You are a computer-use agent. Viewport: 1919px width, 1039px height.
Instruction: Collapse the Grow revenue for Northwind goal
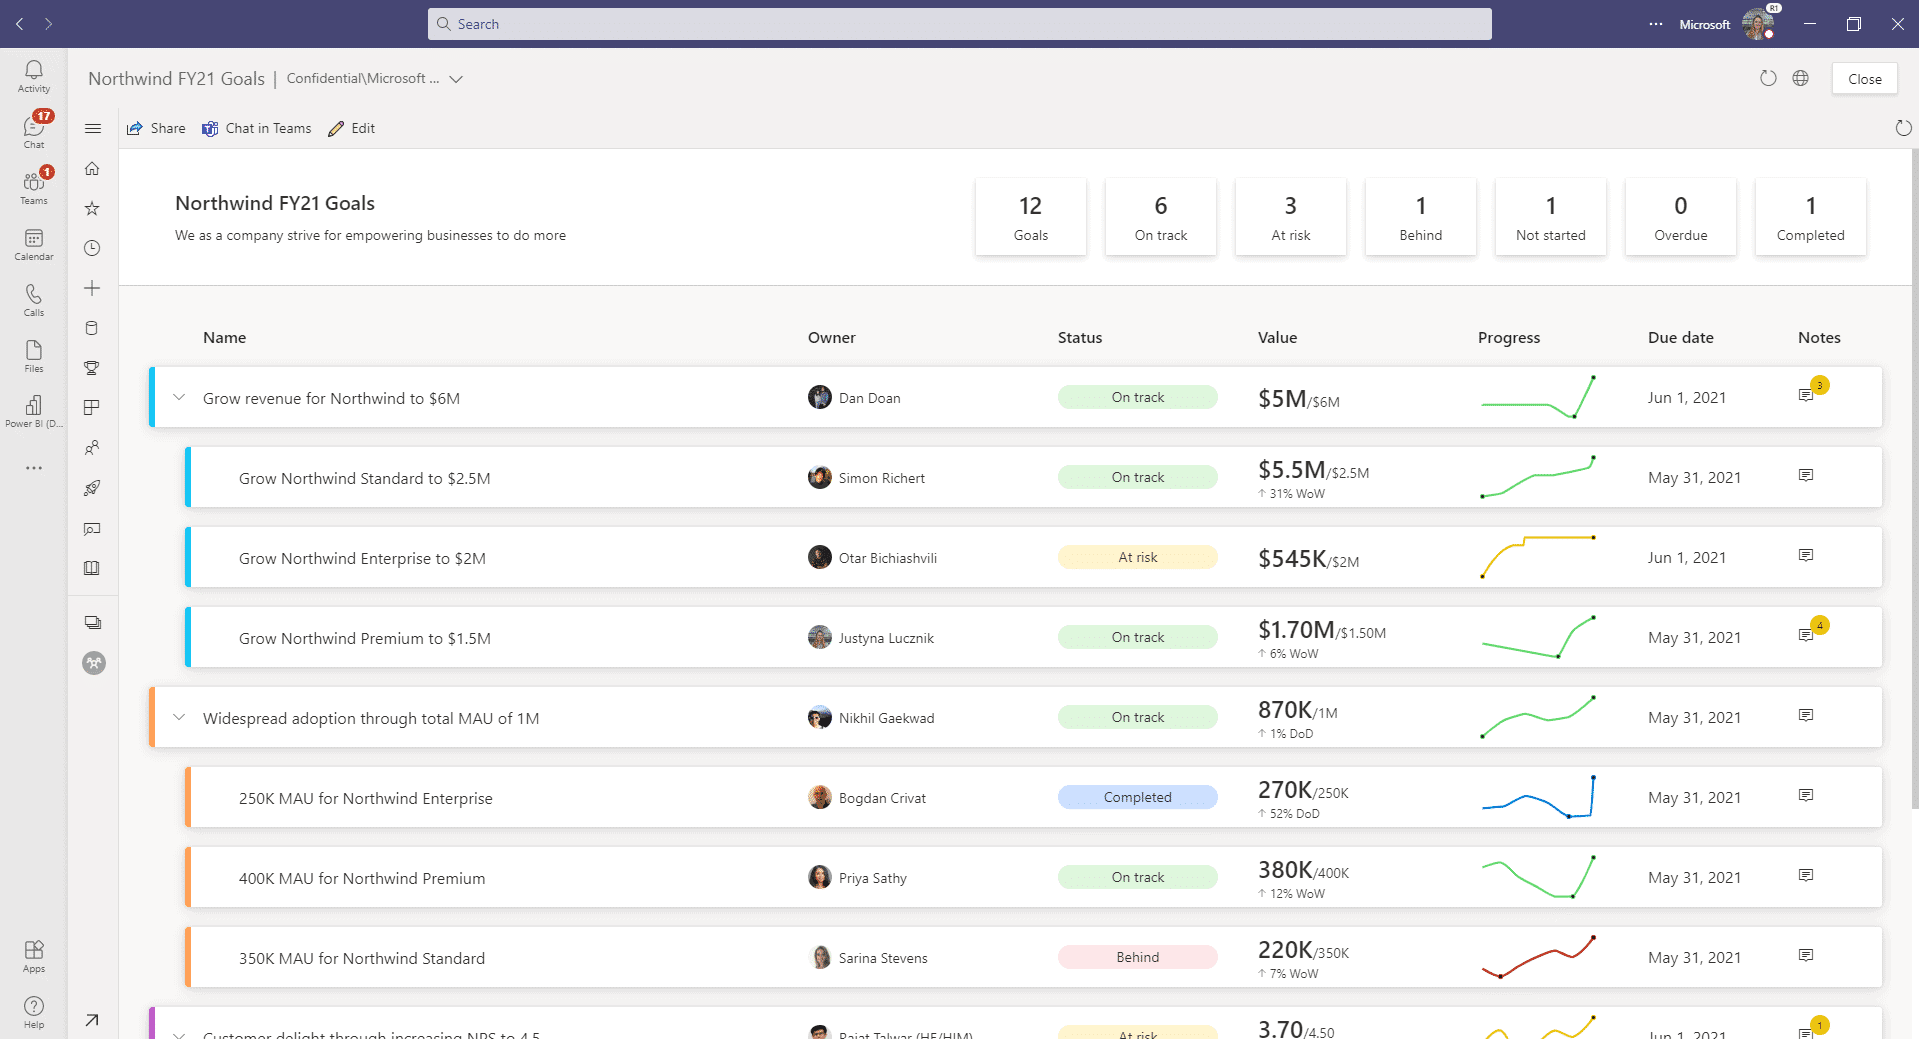pos(179,397)
